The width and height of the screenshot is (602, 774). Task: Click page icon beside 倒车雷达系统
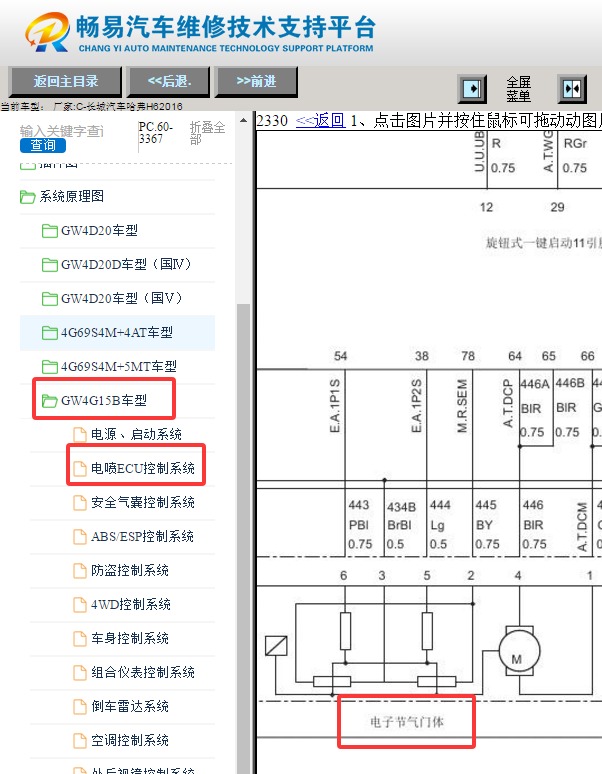[79, 706]
